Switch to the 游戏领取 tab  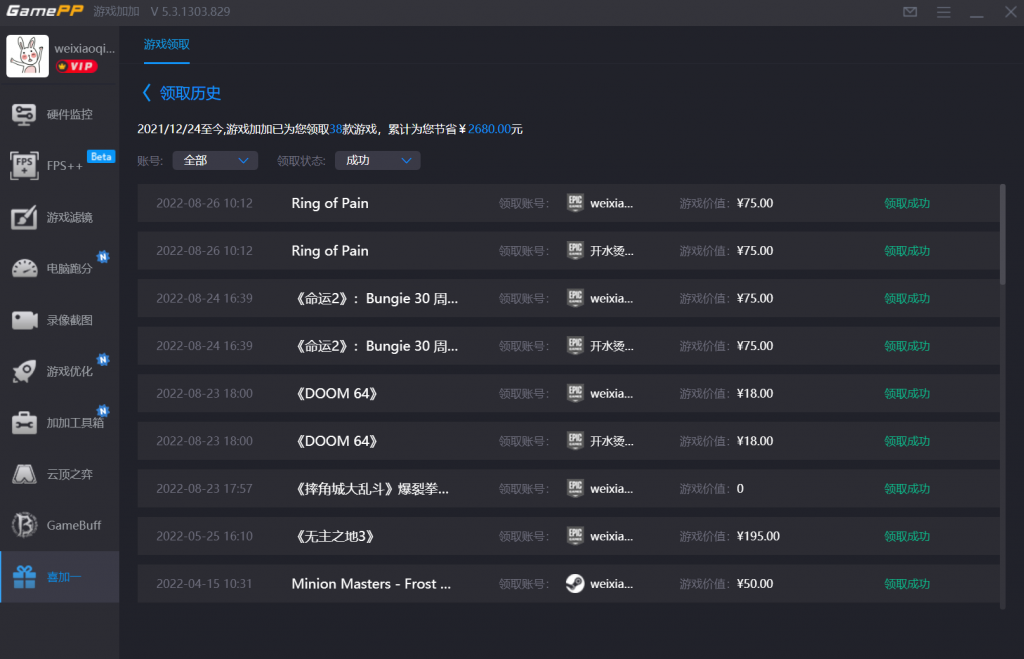(167, 44)
